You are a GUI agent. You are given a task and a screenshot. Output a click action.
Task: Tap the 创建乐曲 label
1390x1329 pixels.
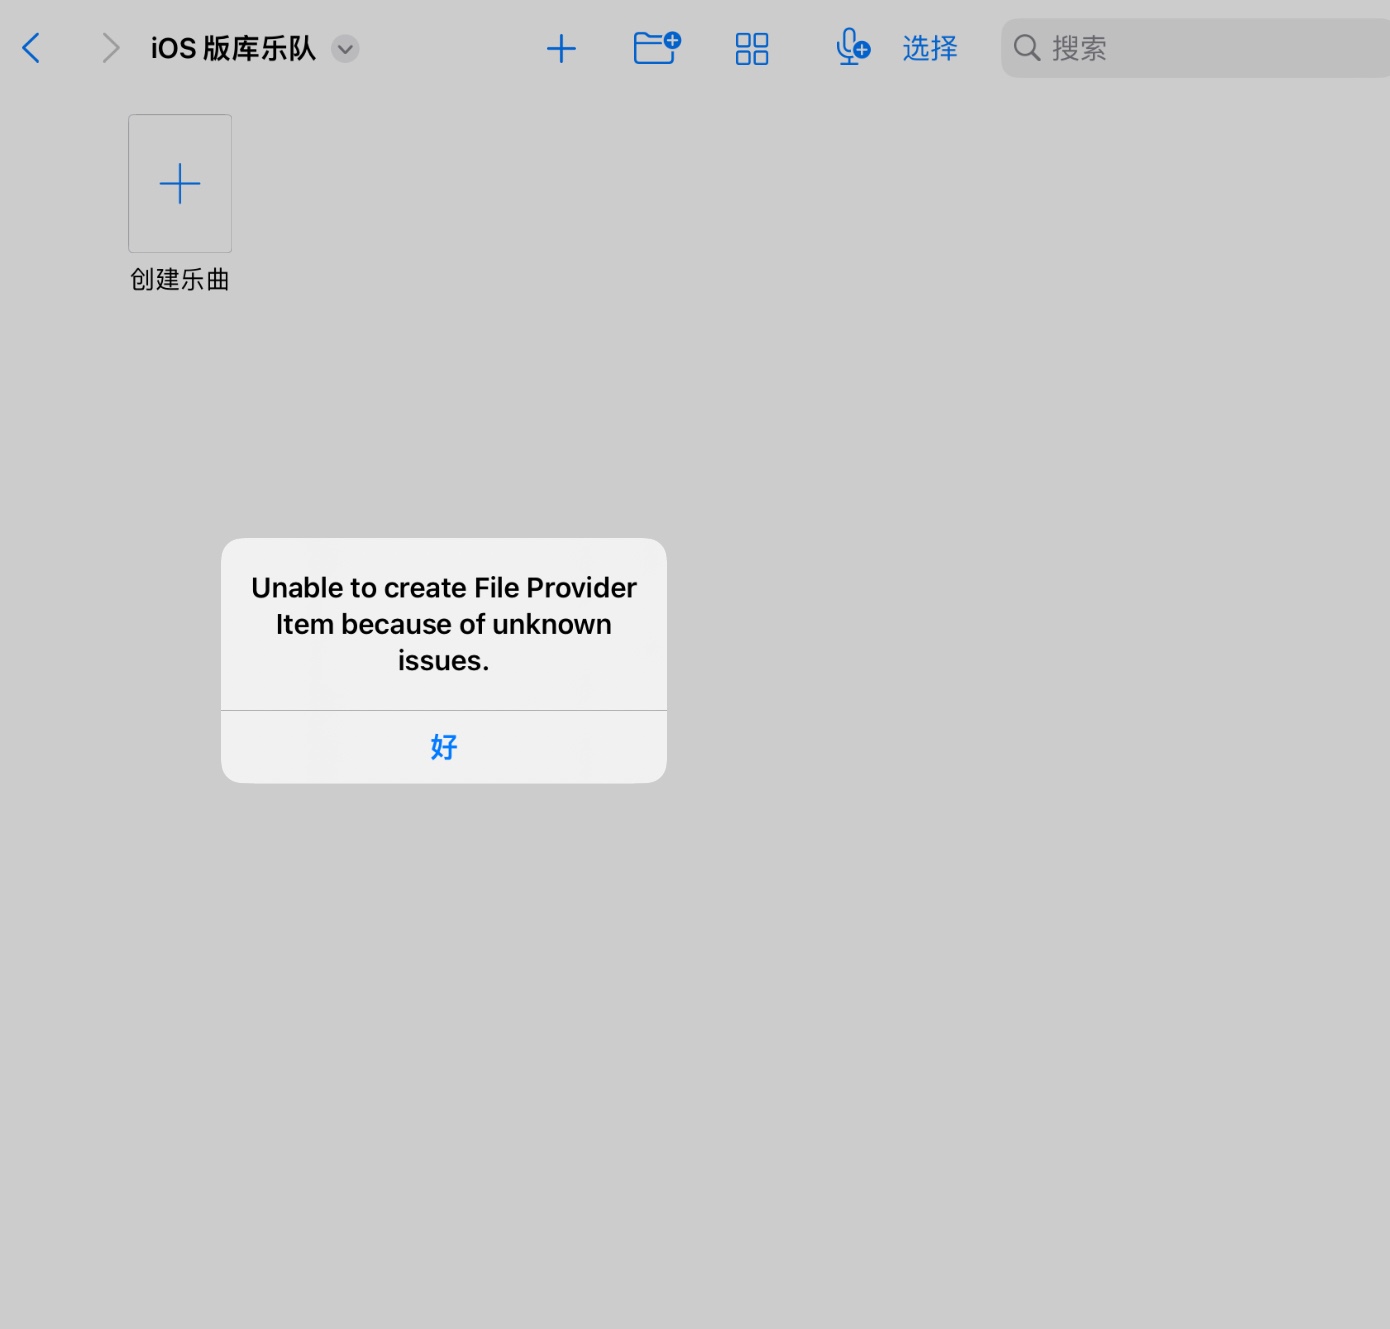180,280
